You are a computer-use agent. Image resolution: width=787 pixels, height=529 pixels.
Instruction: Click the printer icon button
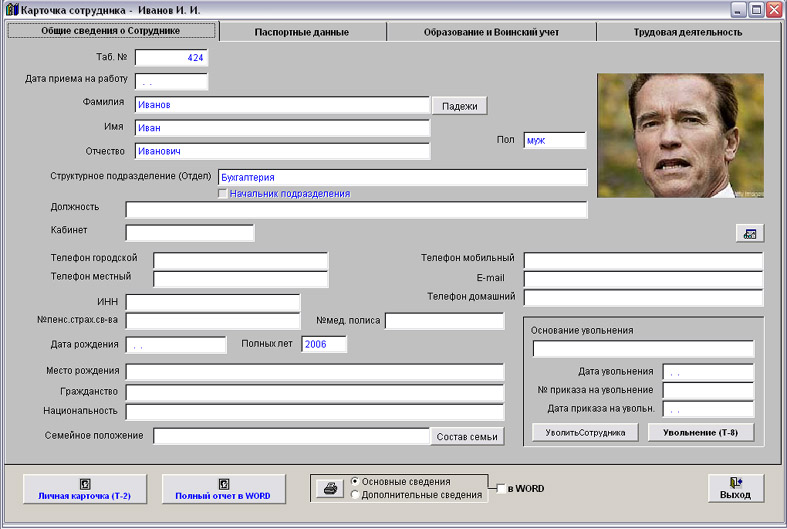point(328,489)
